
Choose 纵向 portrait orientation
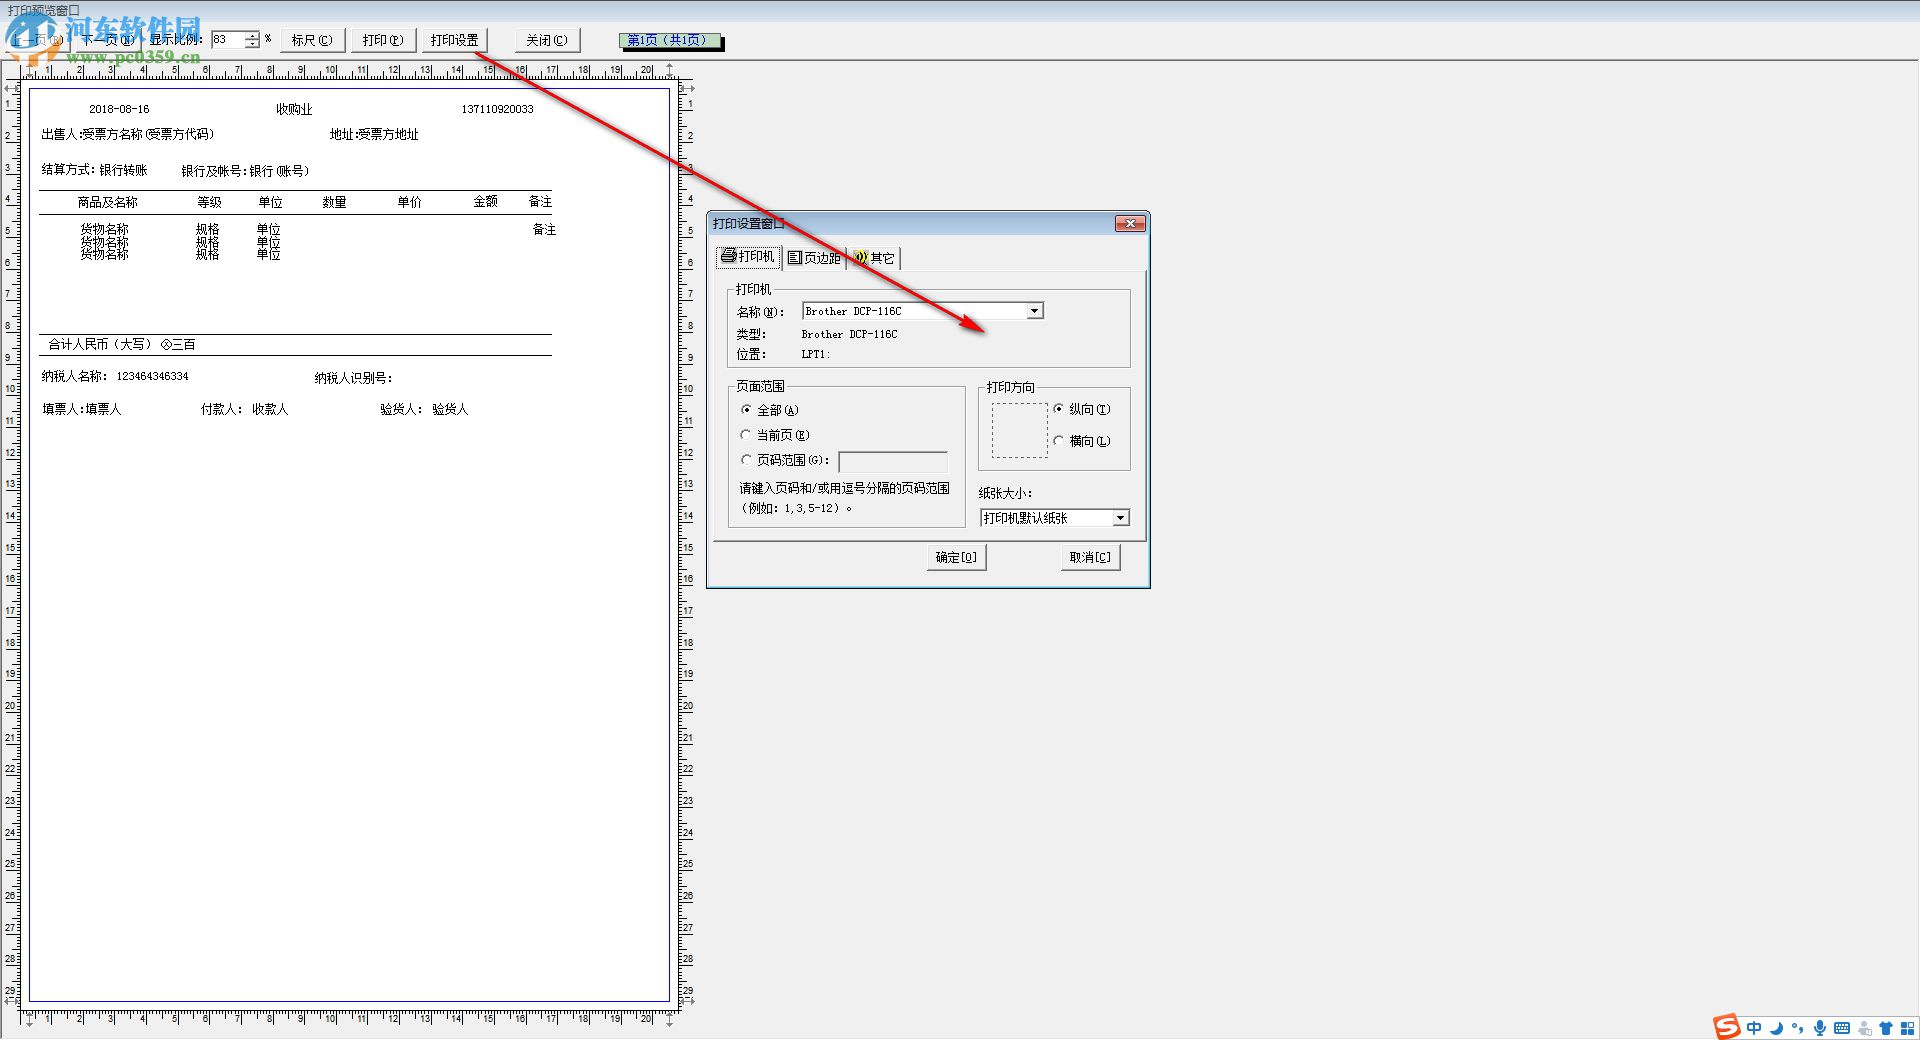[x=1058, y=409]
